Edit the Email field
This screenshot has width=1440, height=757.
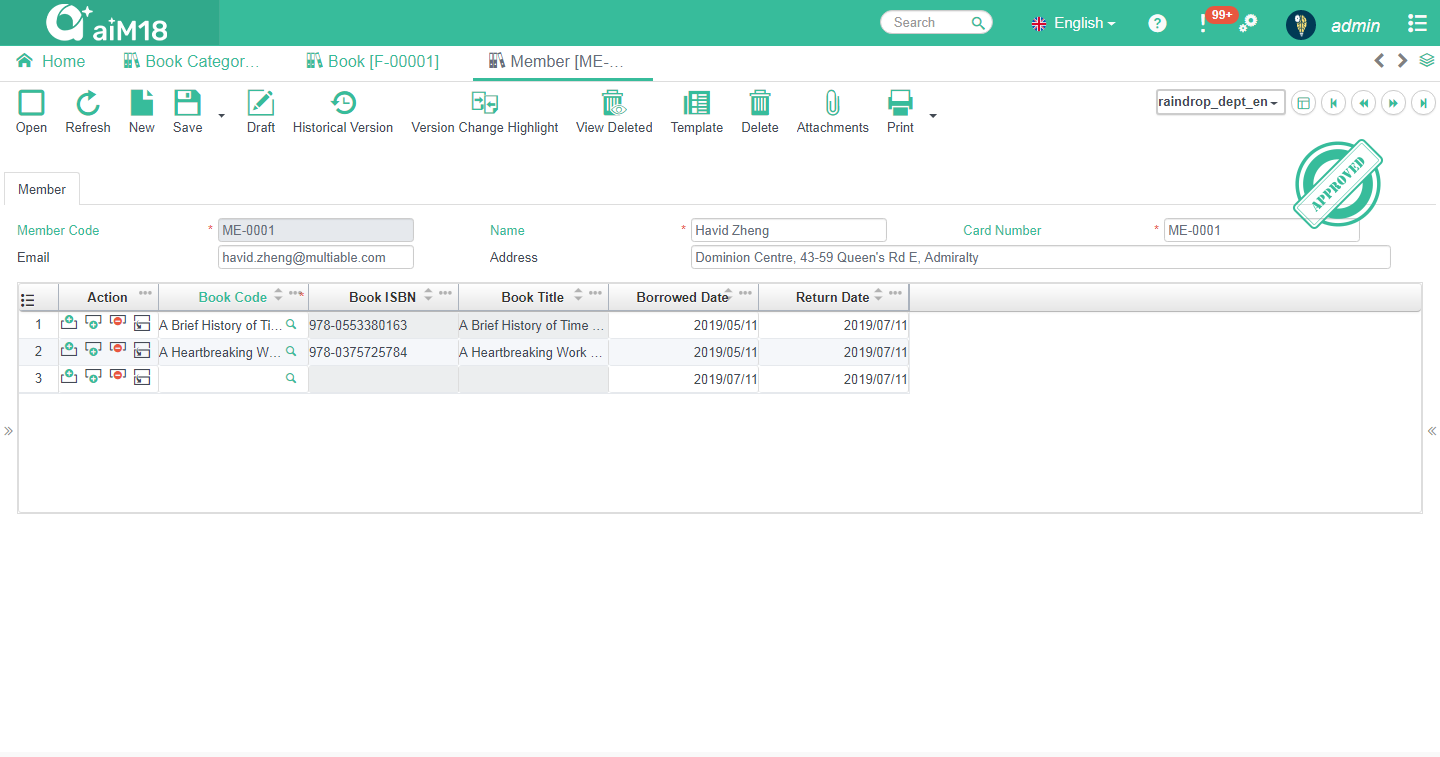coord(316,257)
